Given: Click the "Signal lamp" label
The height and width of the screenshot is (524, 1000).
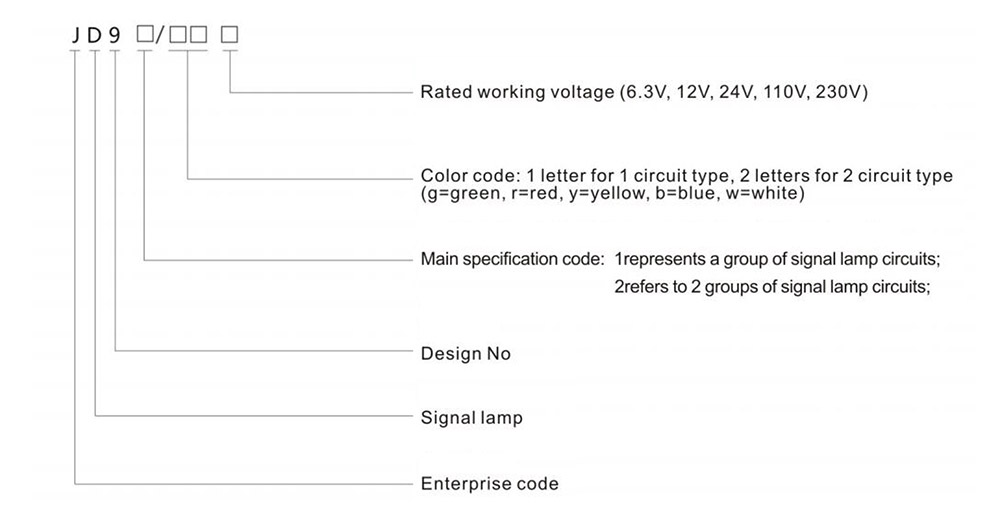Looking at the screenshot, I should tap(471, 417).
